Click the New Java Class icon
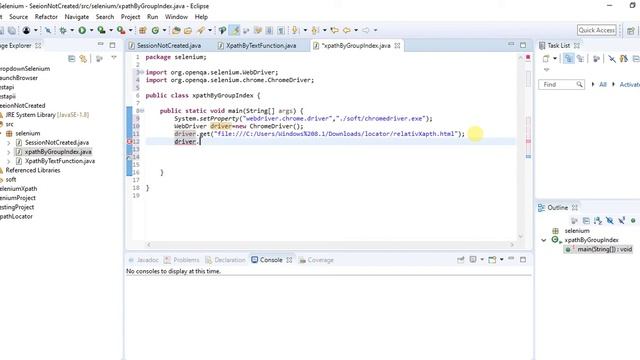Screen dimensions: 640x360 pyautogui.click(x=155, y=30)
